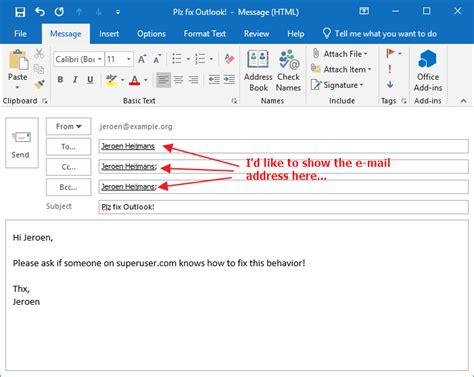This screenshot has height=377, width=474.
Task: Switch to the Options tab
Action: tap(151, 34)
